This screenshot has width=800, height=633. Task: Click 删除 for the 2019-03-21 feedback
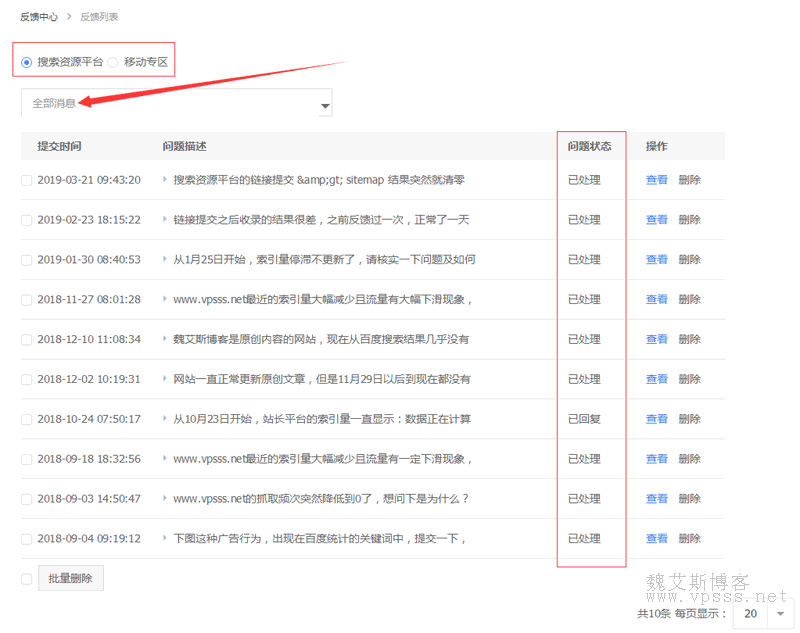689,180
